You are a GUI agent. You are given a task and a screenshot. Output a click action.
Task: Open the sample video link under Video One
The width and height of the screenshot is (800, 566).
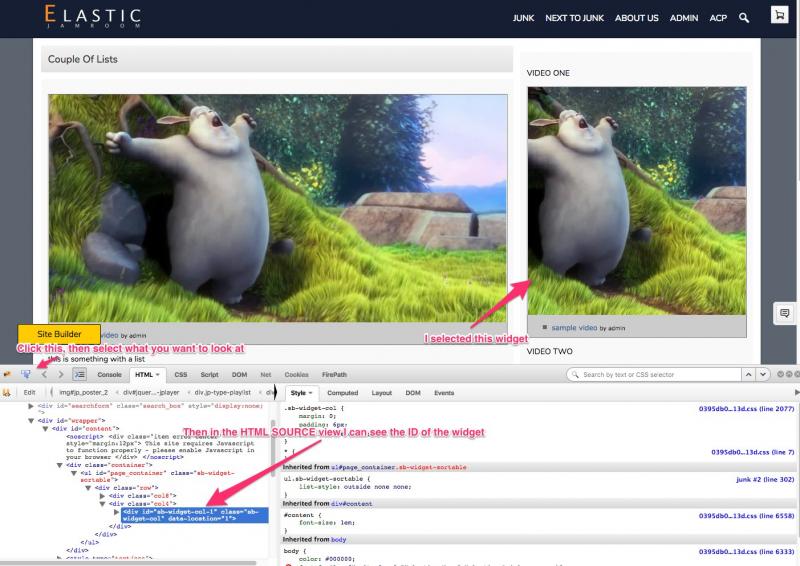574,327
